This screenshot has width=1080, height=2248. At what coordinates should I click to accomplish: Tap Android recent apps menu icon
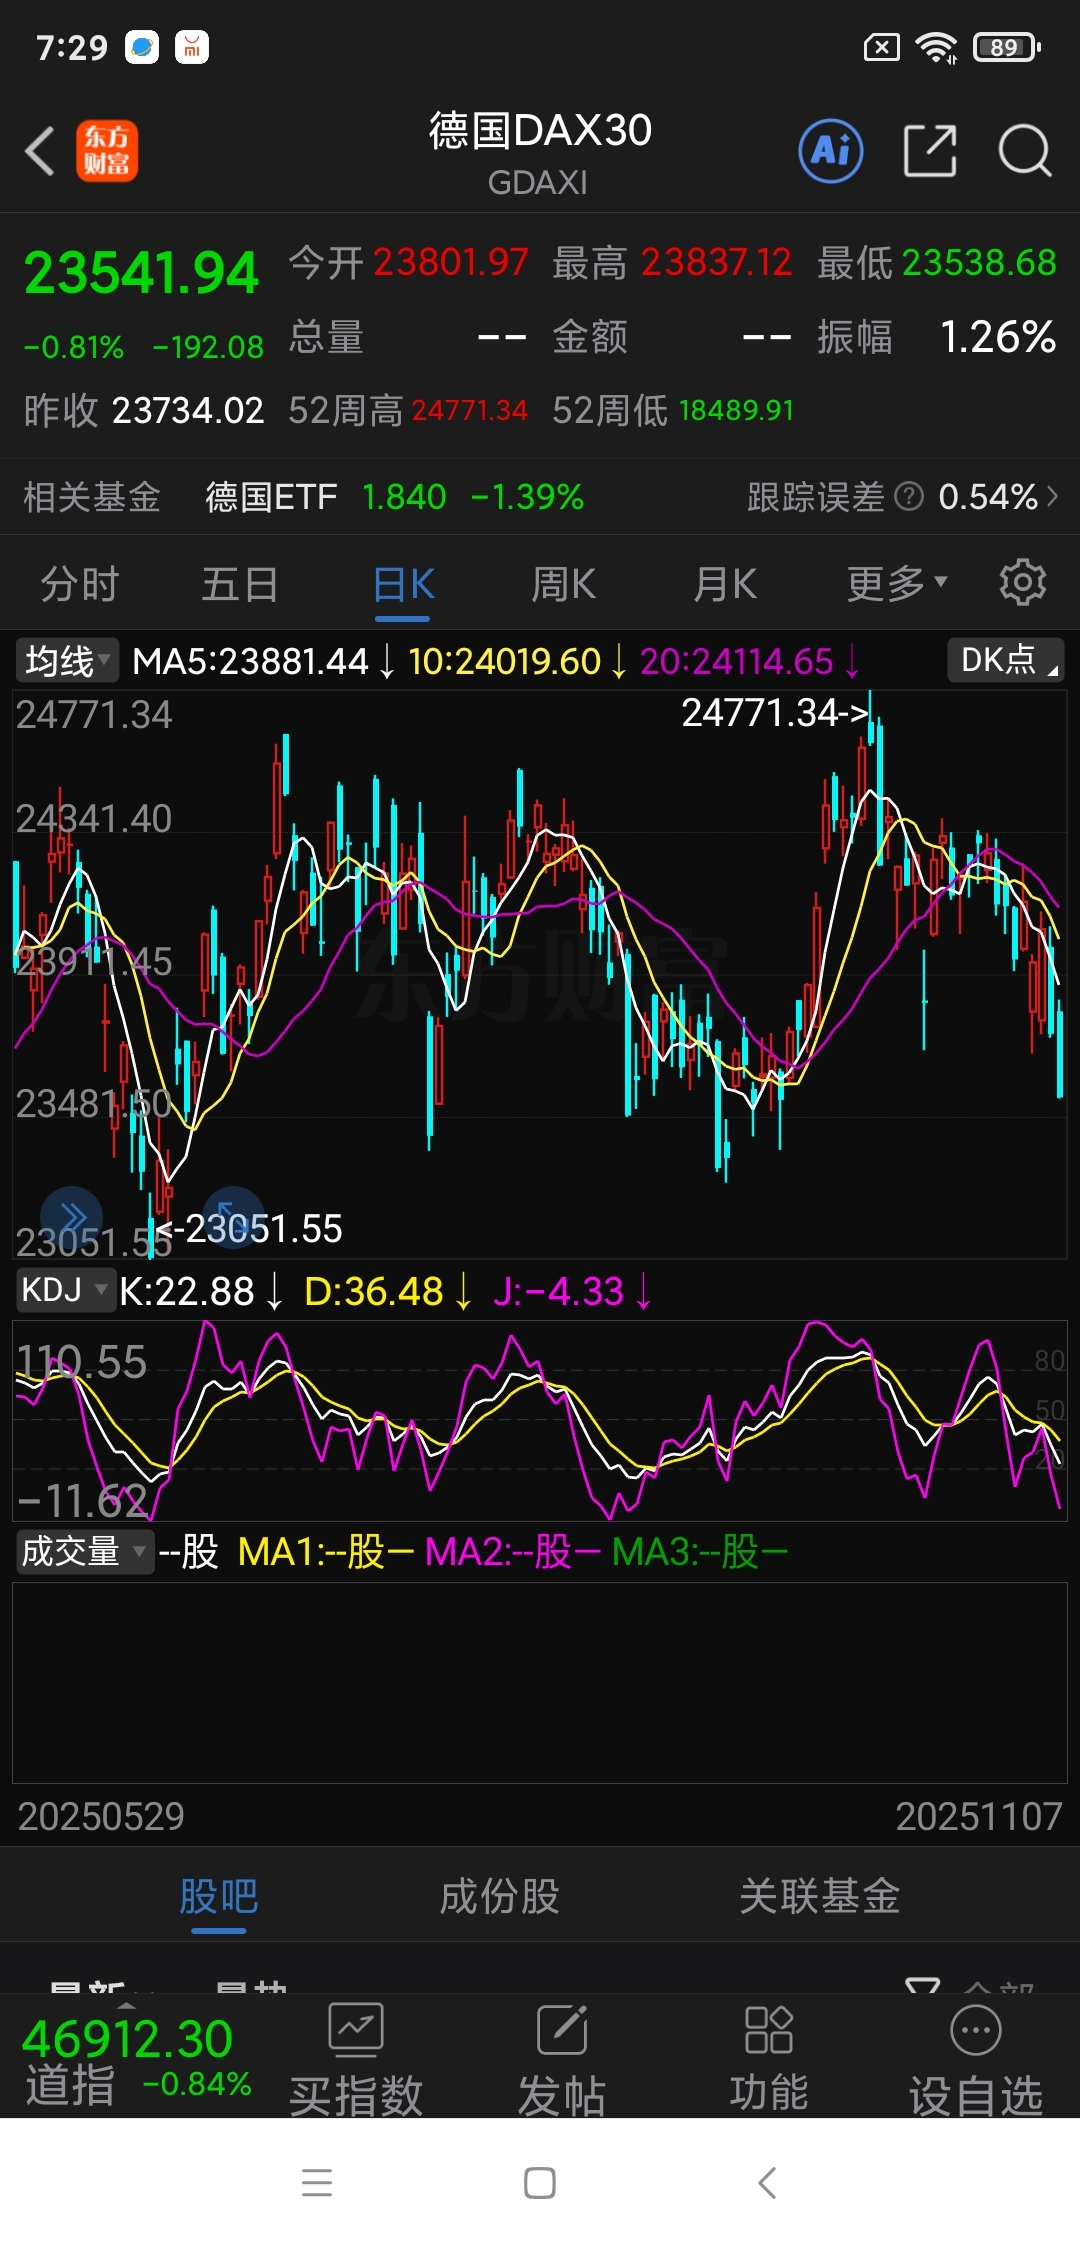coord(317,2182)
